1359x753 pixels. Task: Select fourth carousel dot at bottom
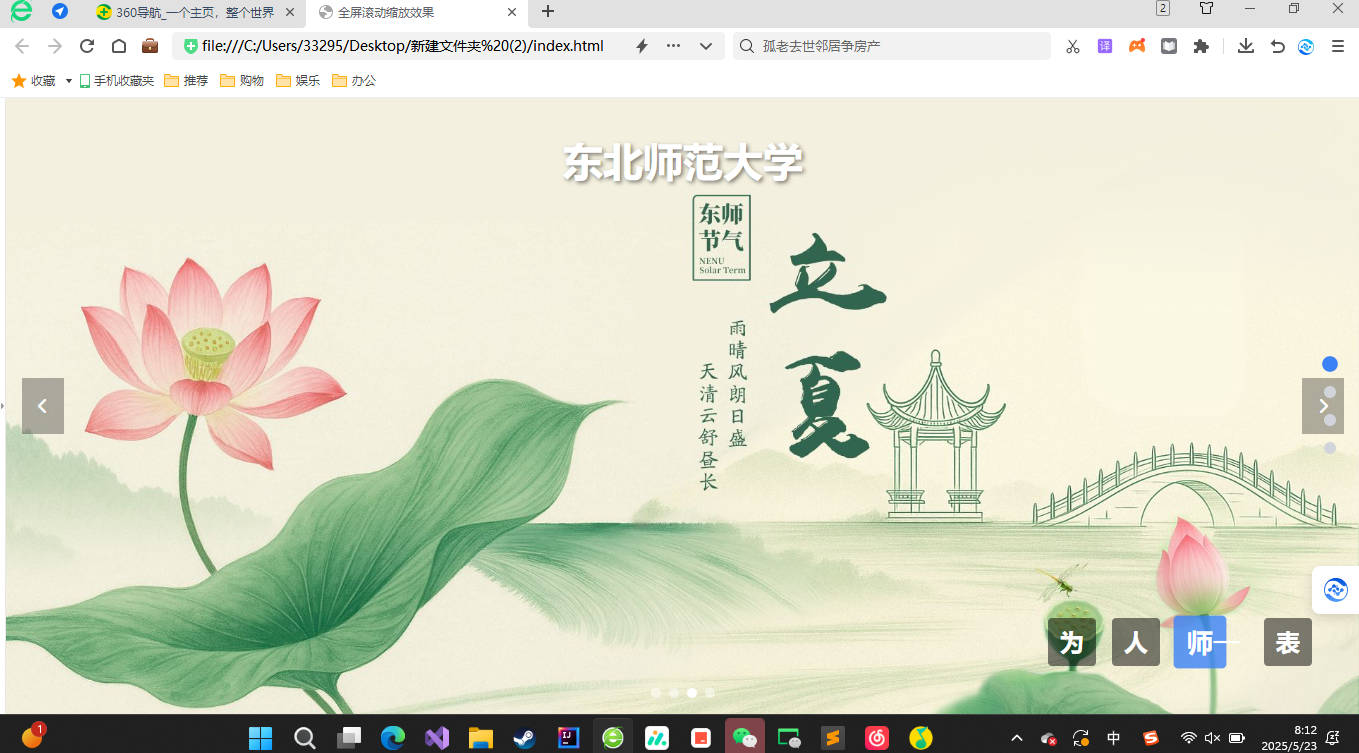710,692
